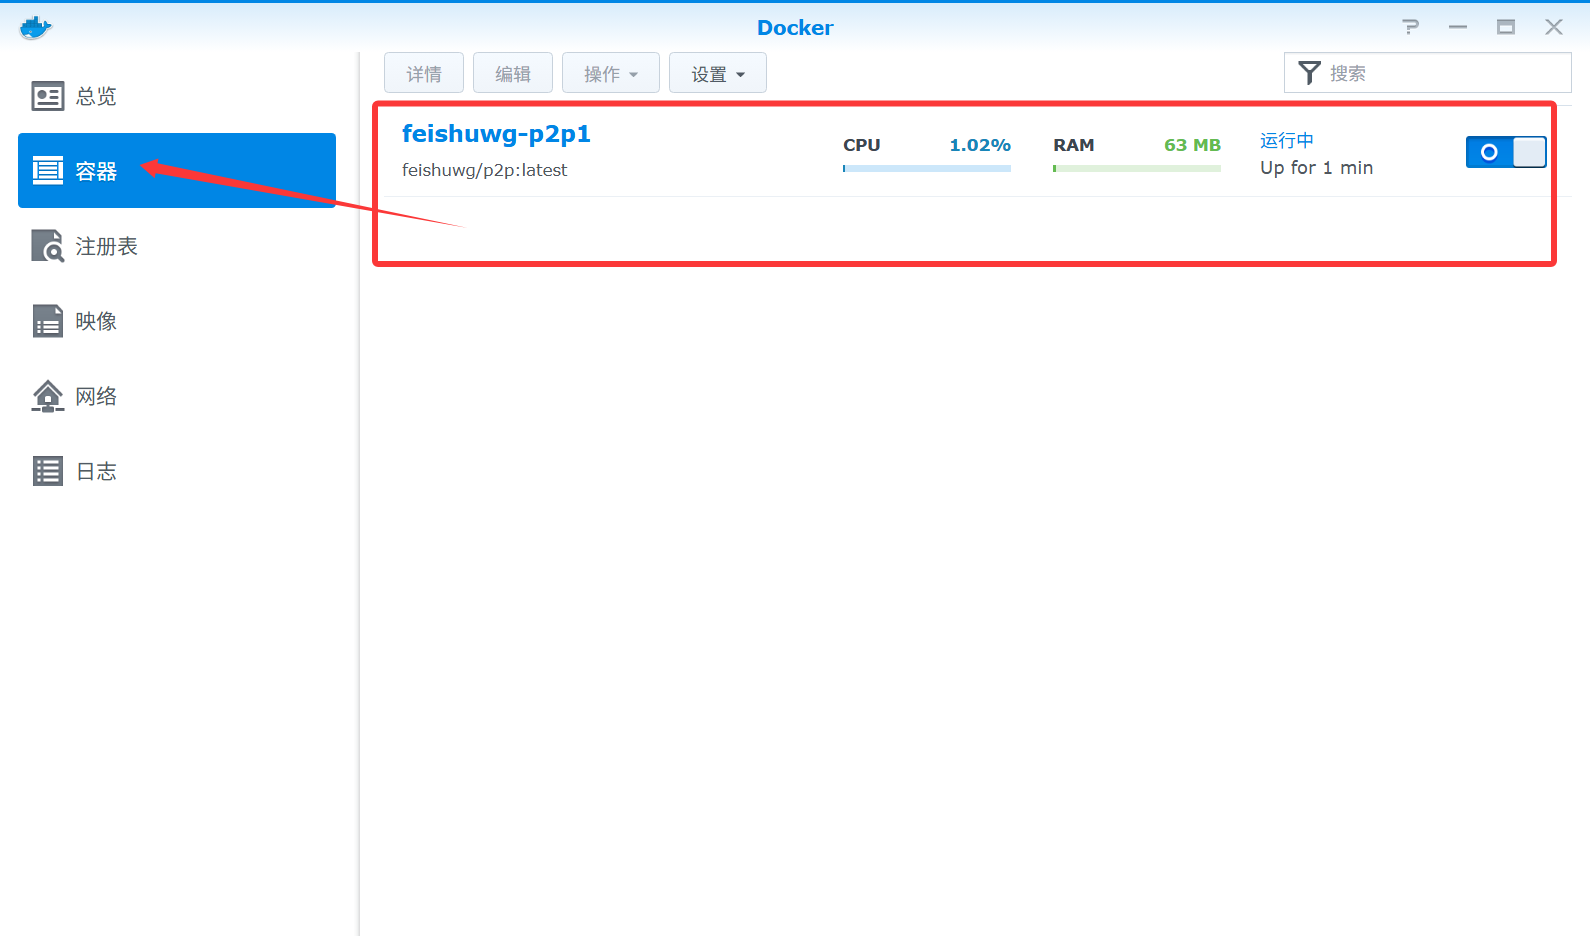Click the overview (总览) sidebar icon
1590x936 pixels.
coord(48,96)
